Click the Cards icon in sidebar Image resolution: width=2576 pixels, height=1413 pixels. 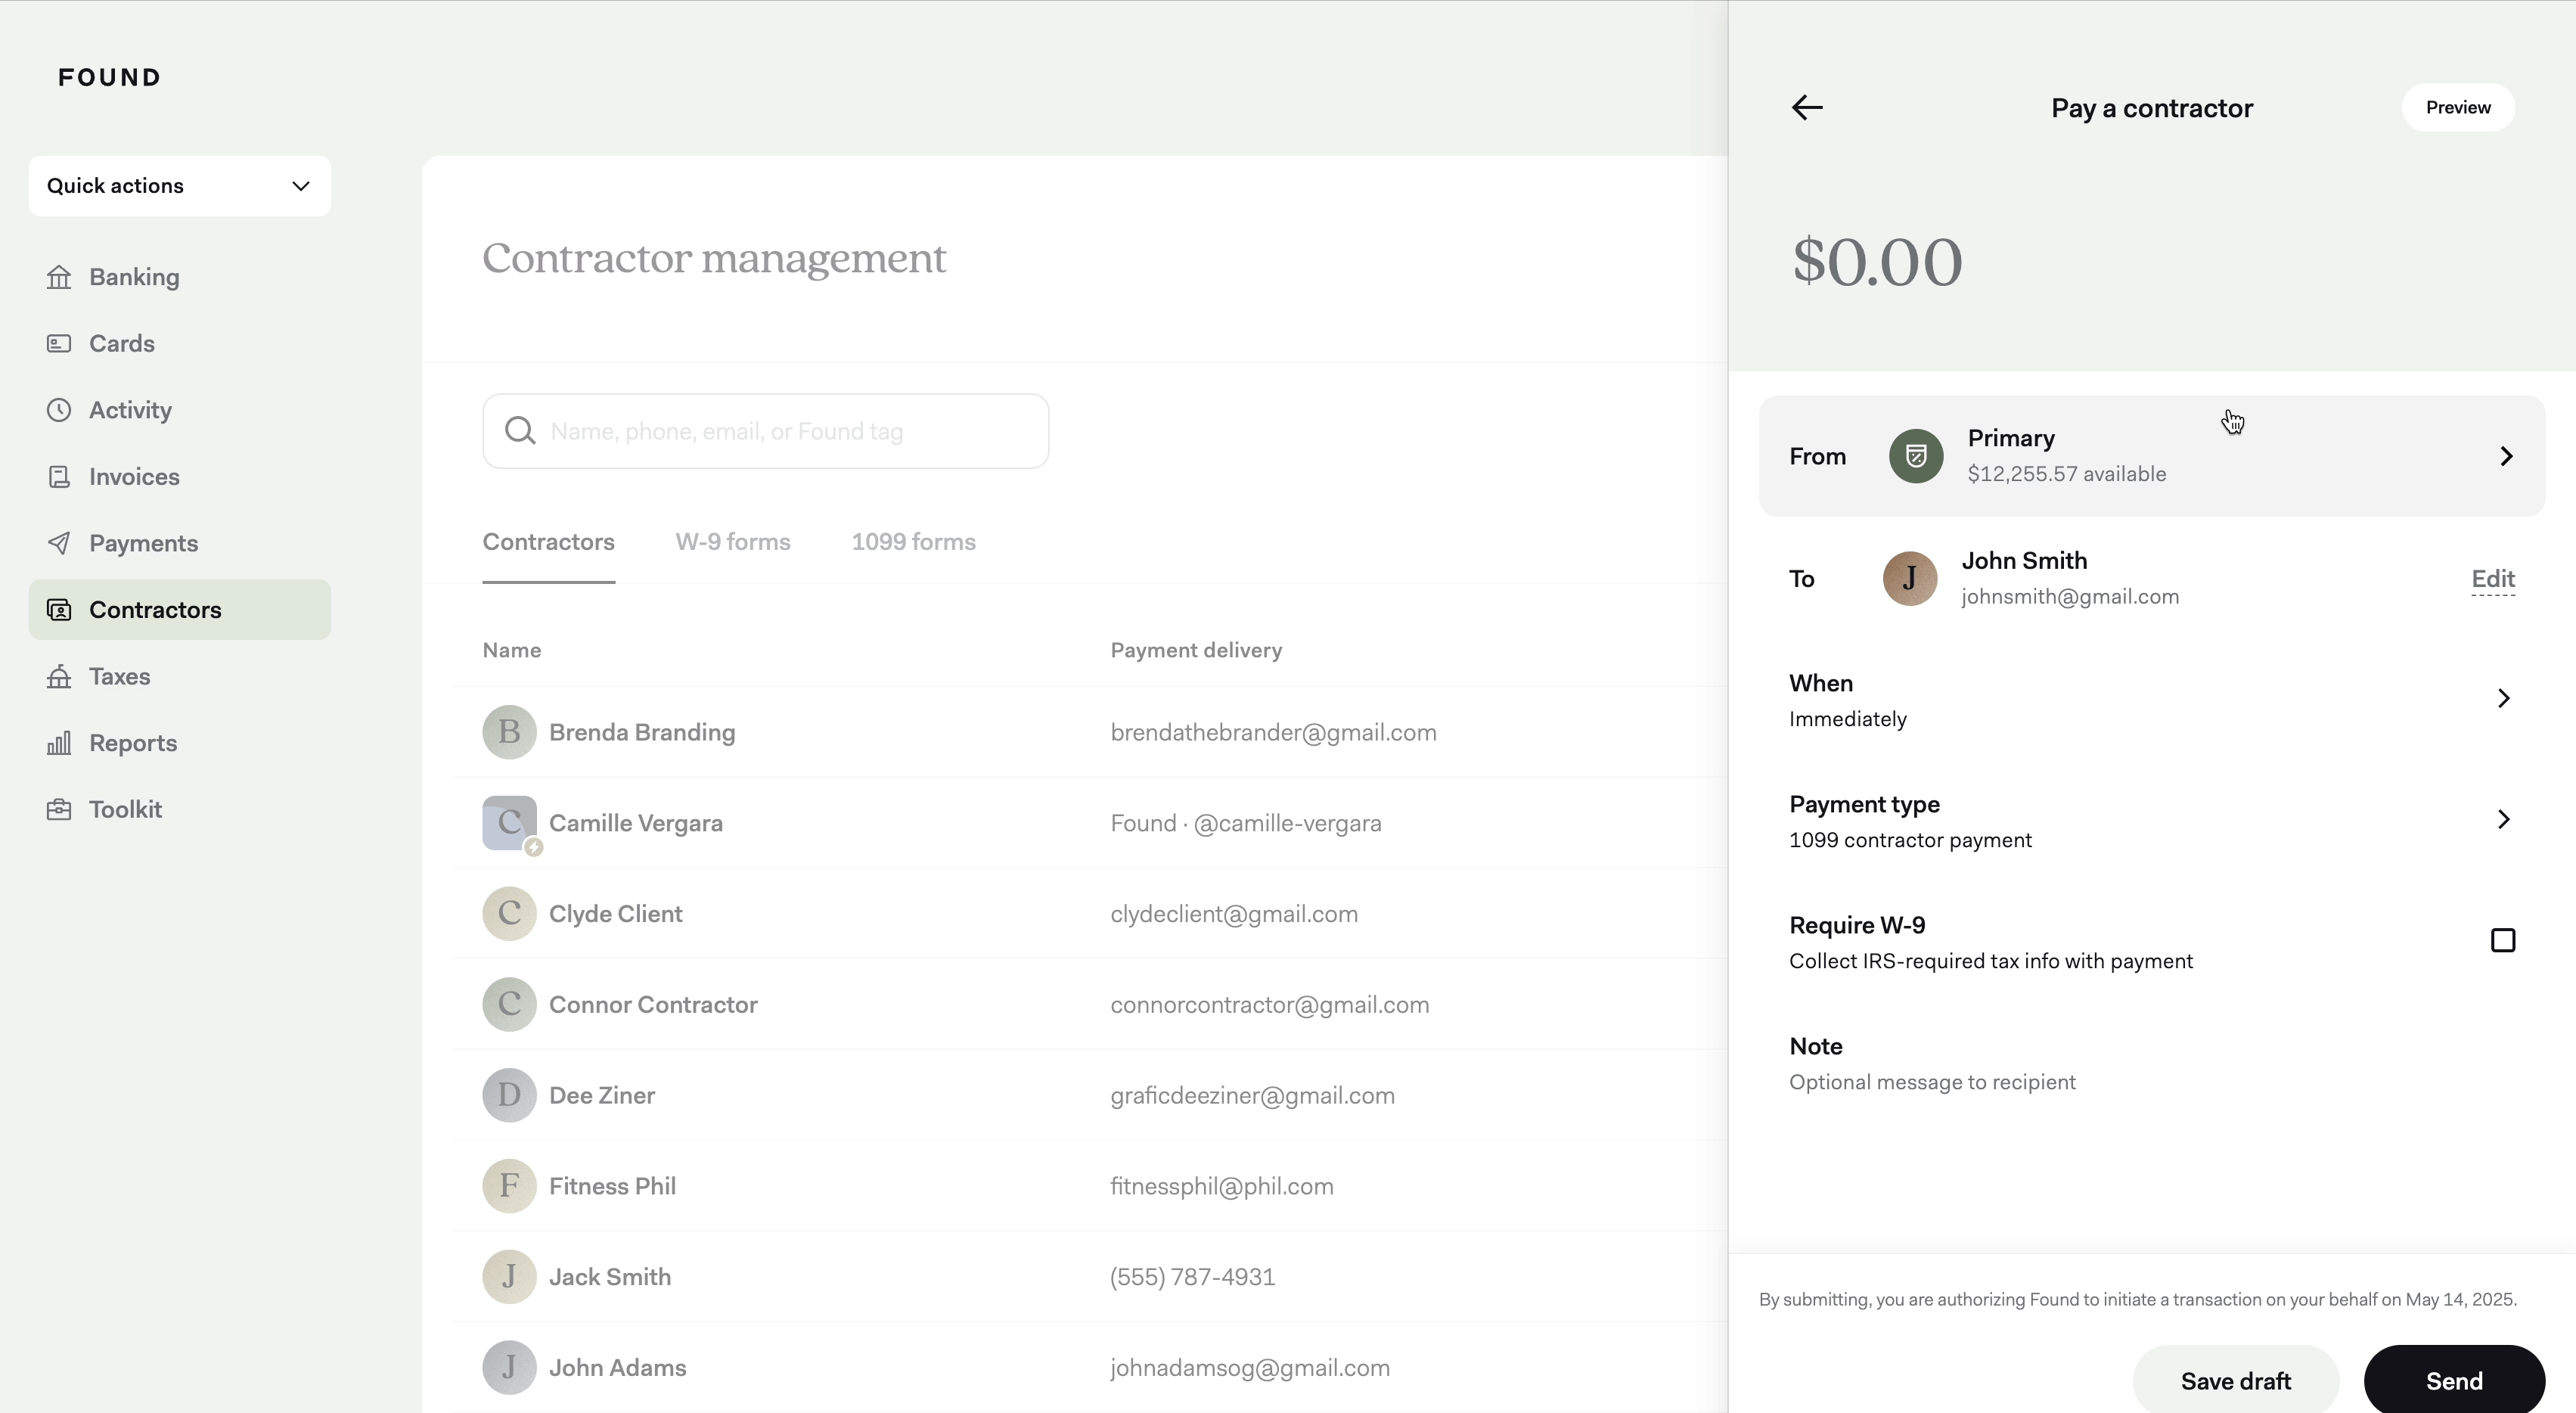(59, 343)
